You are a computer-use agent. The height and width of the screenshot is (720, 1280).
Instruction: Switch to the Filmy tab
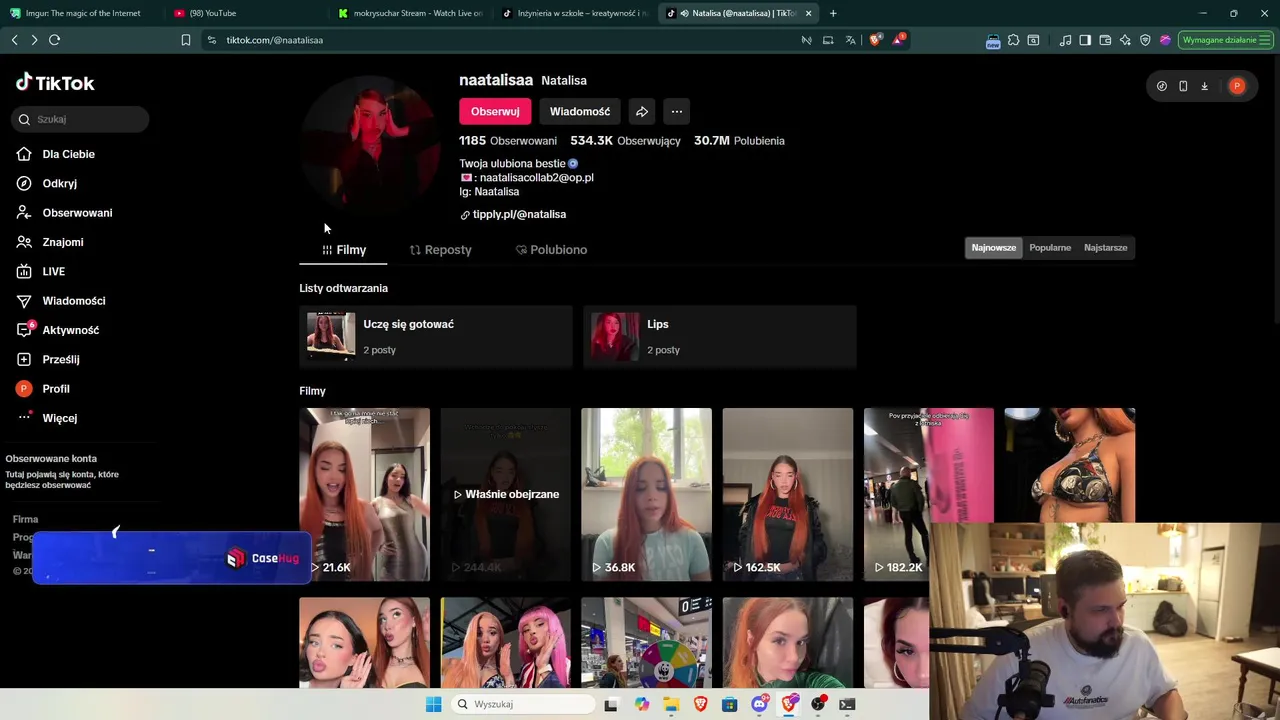click(x=343, y=250)
